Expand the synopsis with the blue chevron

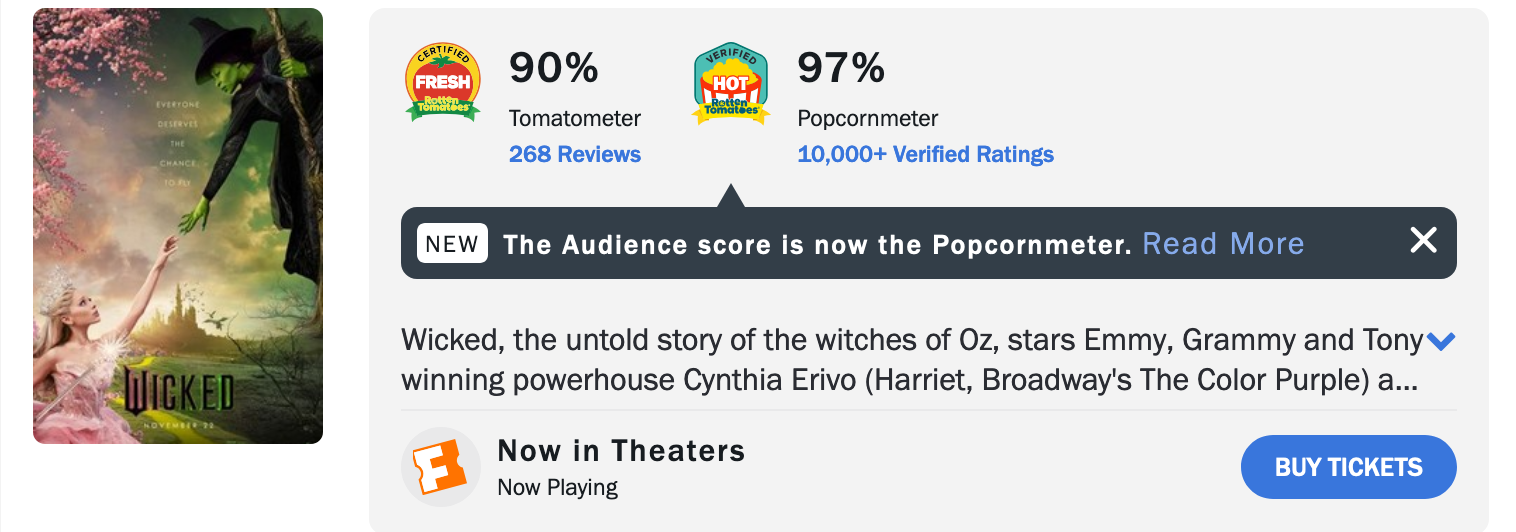pyautogui.click(x=1441, y=342)
